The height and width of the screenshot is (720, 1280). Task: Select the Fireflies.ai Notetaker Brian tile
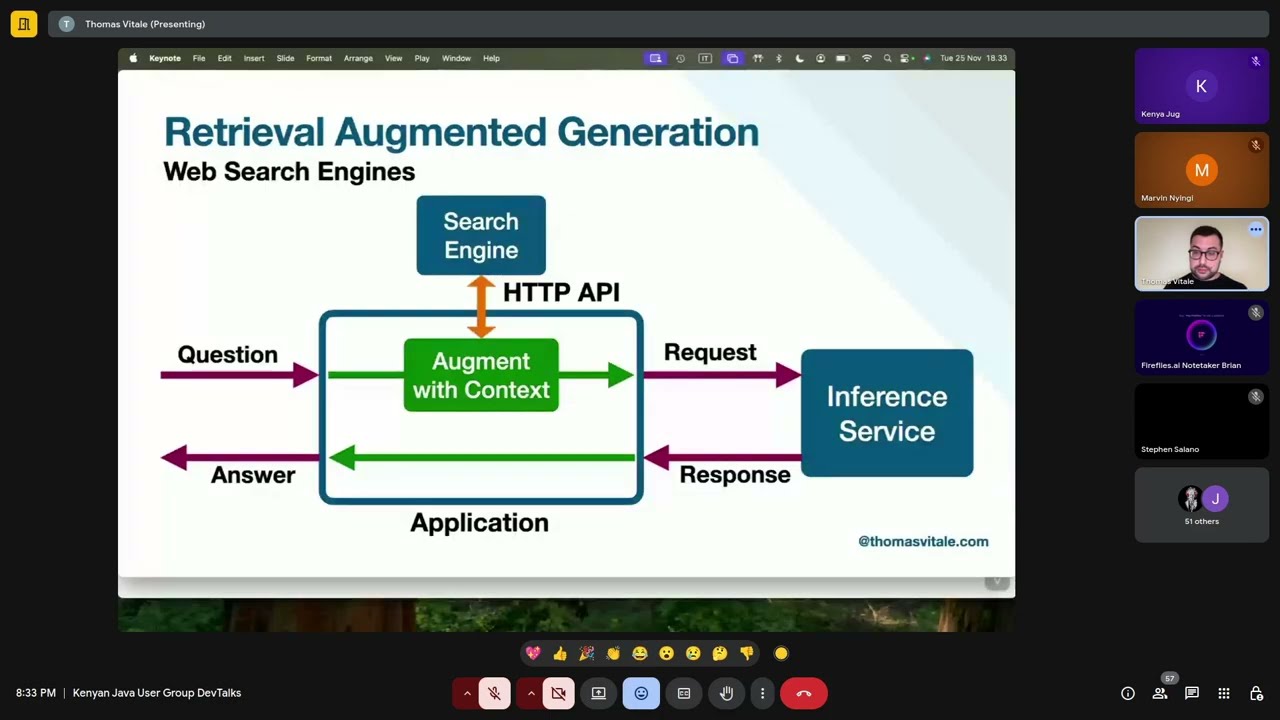1201,337
